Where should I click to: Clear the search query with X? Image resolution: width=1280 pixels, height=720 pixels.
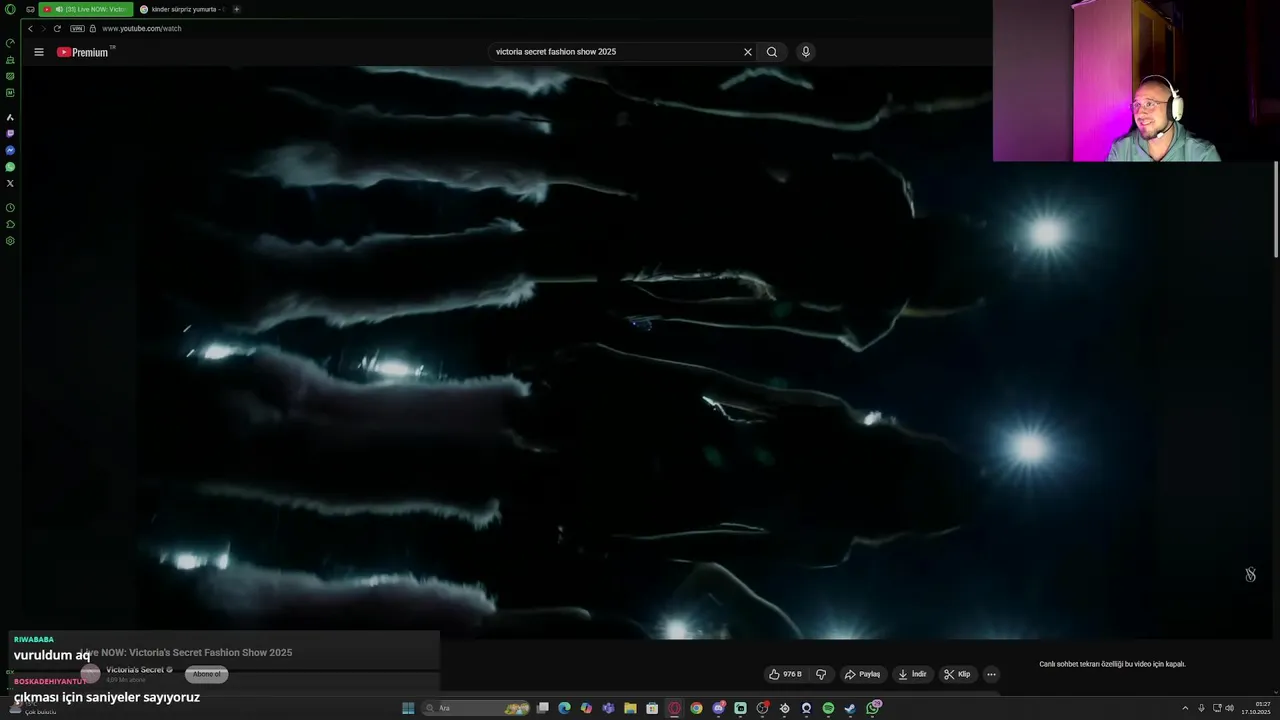click(x=747, y=52)
